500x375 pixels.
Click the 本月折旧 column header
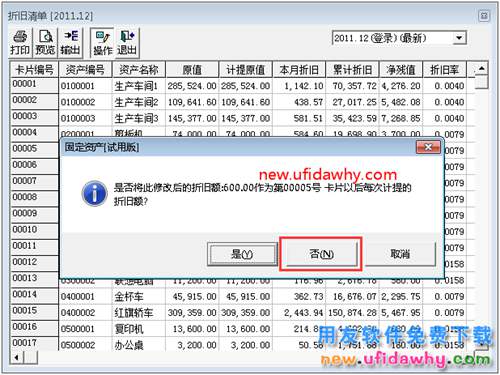pos(299,70)
